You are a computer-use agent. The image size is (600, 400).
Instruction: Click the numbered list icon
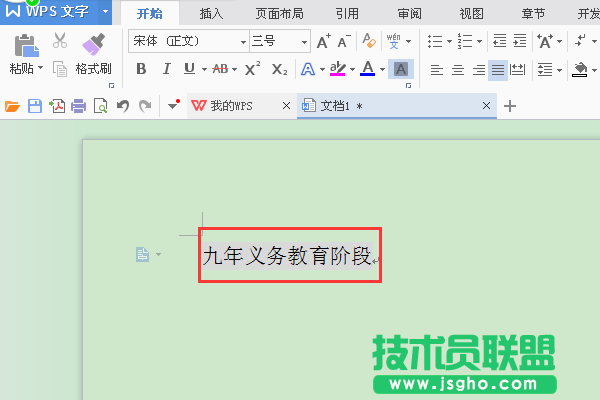tap(465, 41)
